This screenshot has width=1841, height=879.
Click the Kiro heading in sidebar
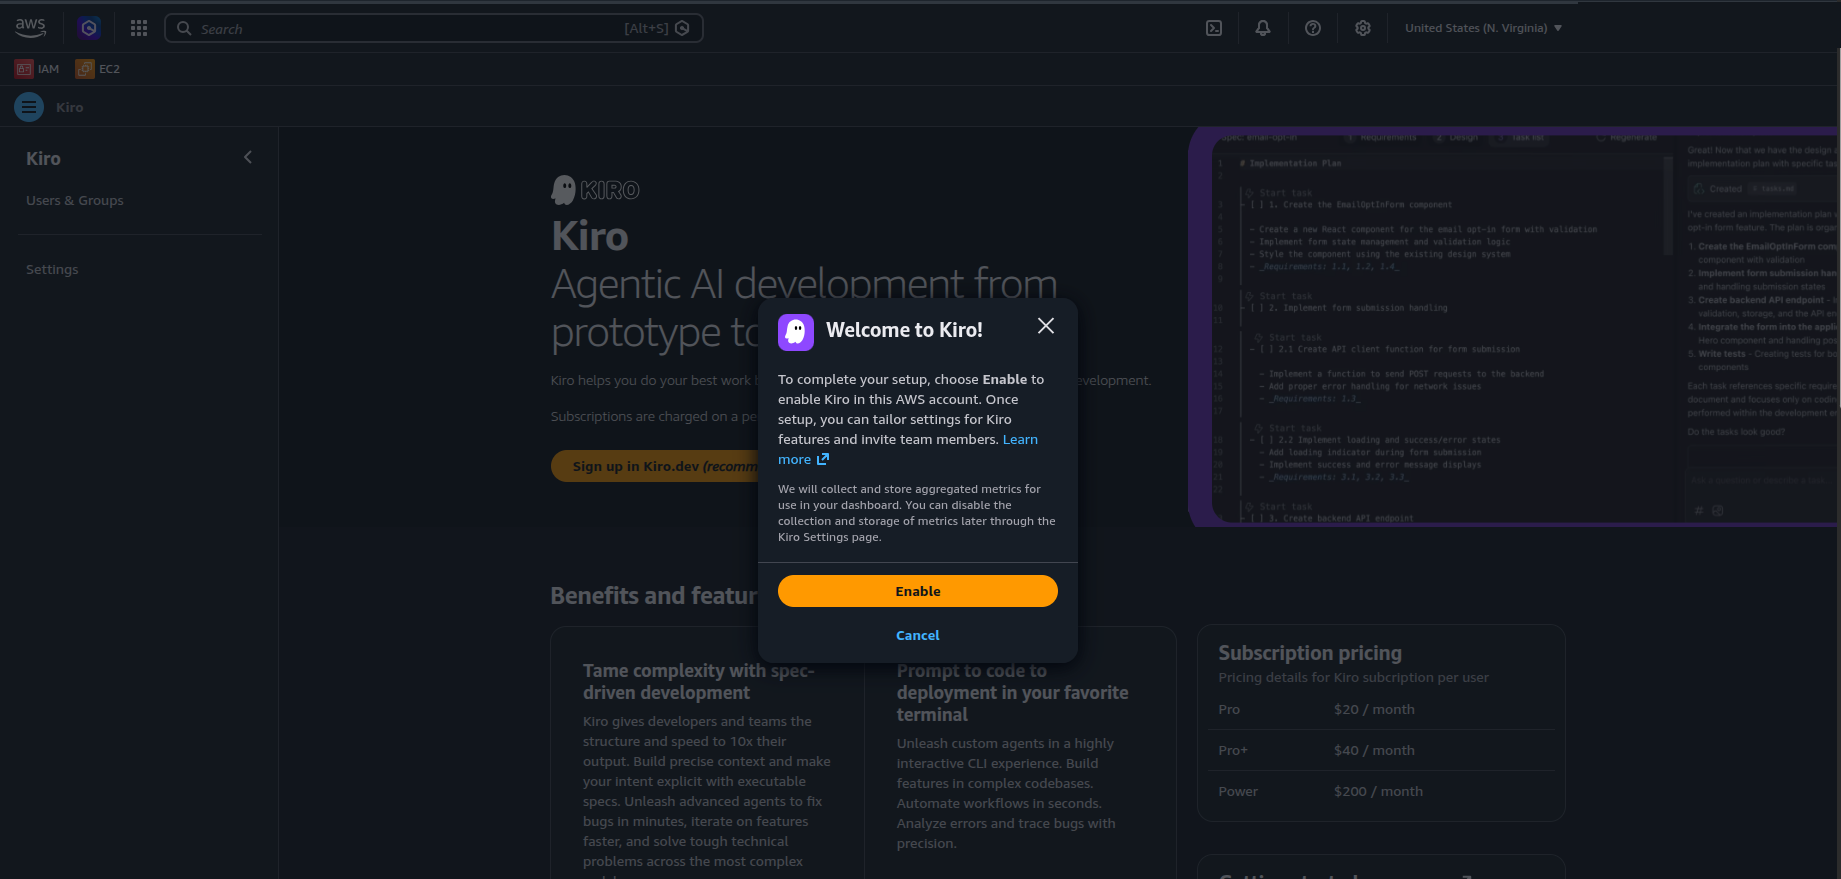[x=43, y=159]
